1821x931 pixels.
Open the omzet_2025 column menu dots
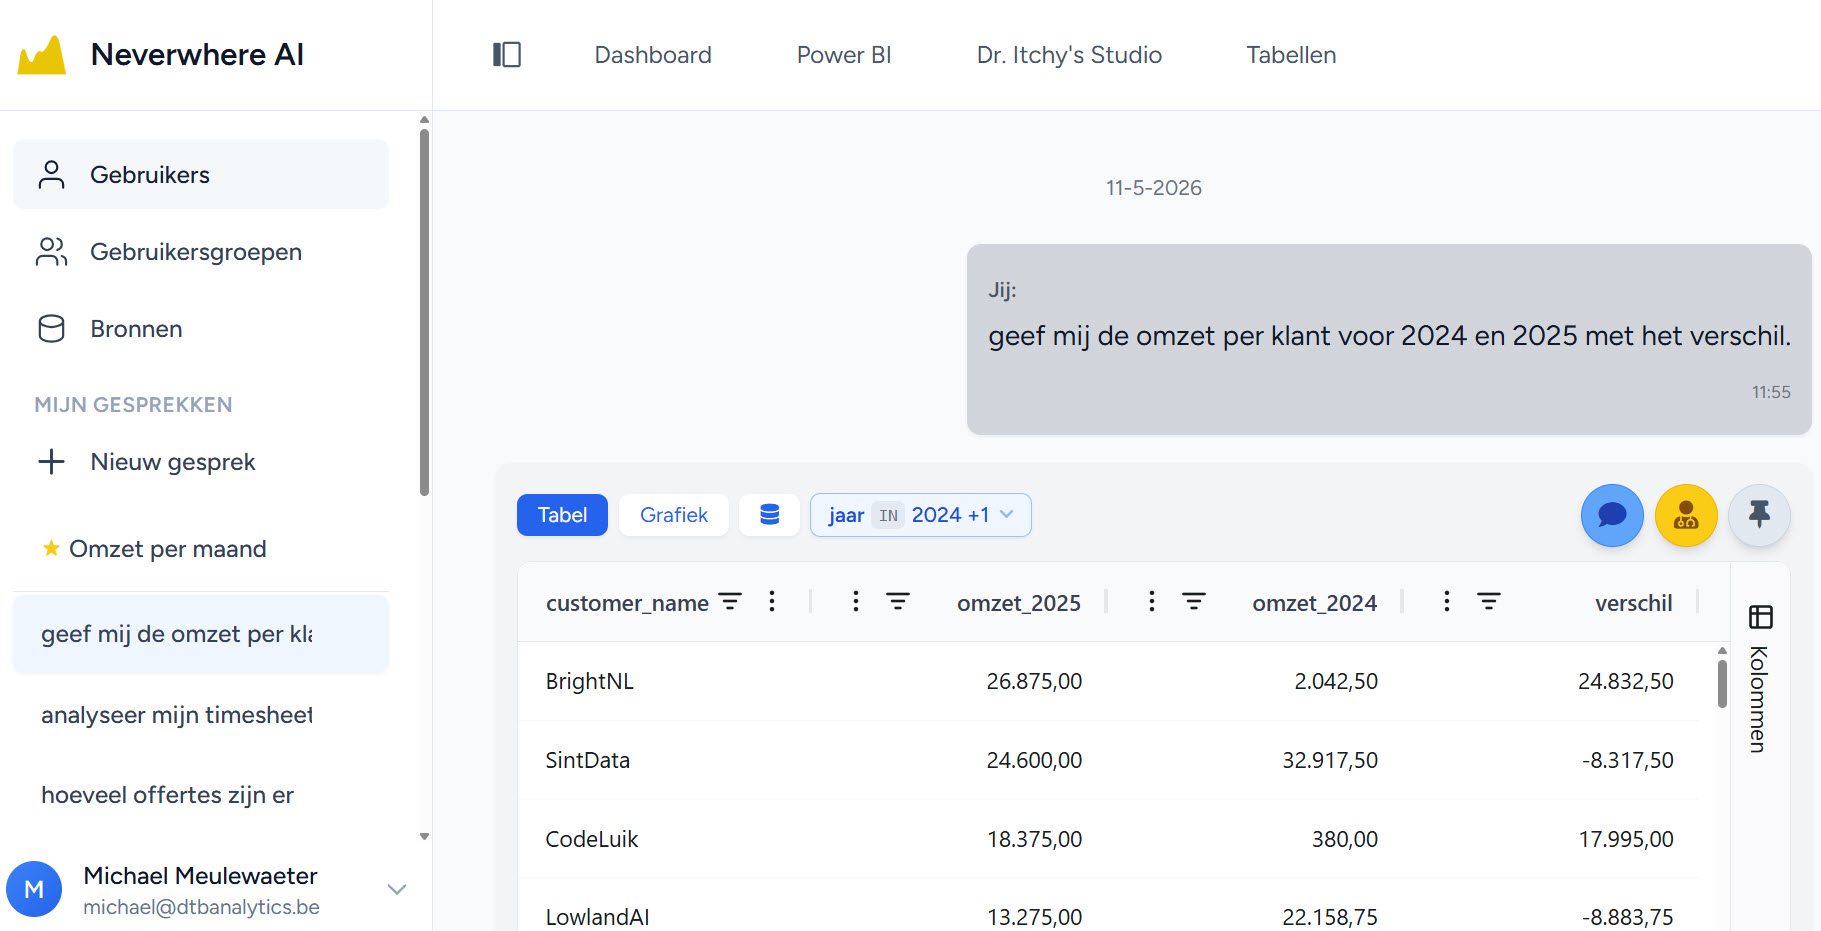click(856, 602)
